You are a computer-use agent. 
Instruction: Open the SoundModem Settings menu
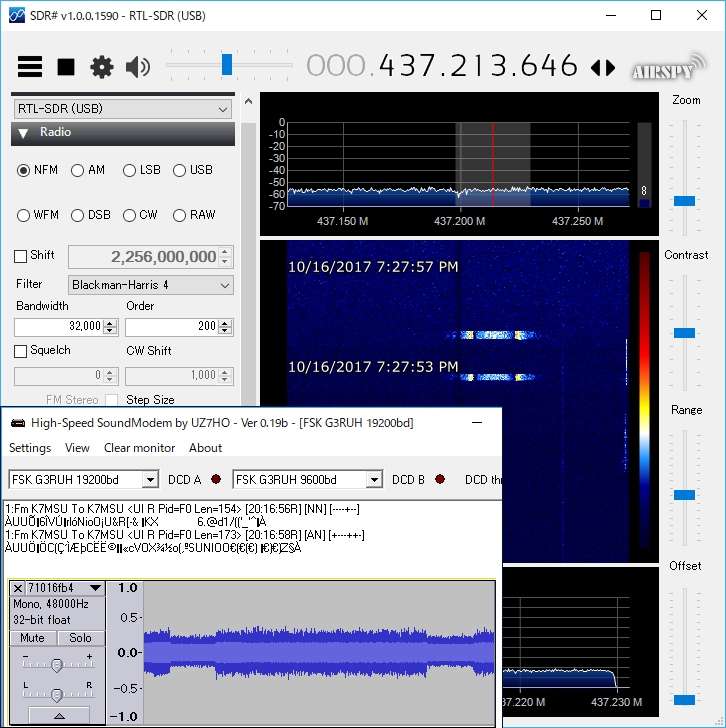(30, 448)
